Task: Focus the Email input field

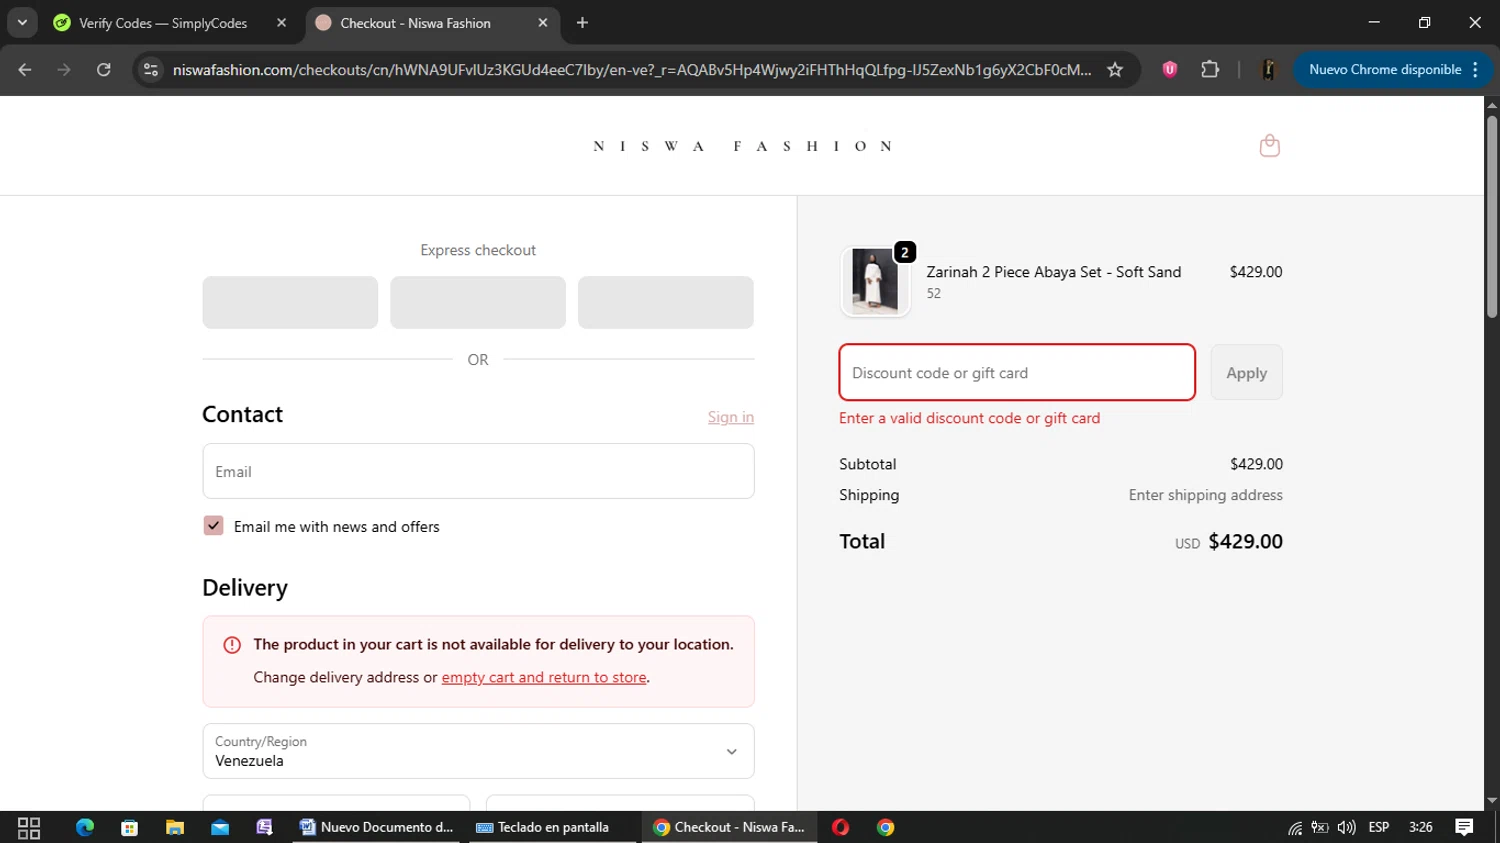Action: click(478, 471)
